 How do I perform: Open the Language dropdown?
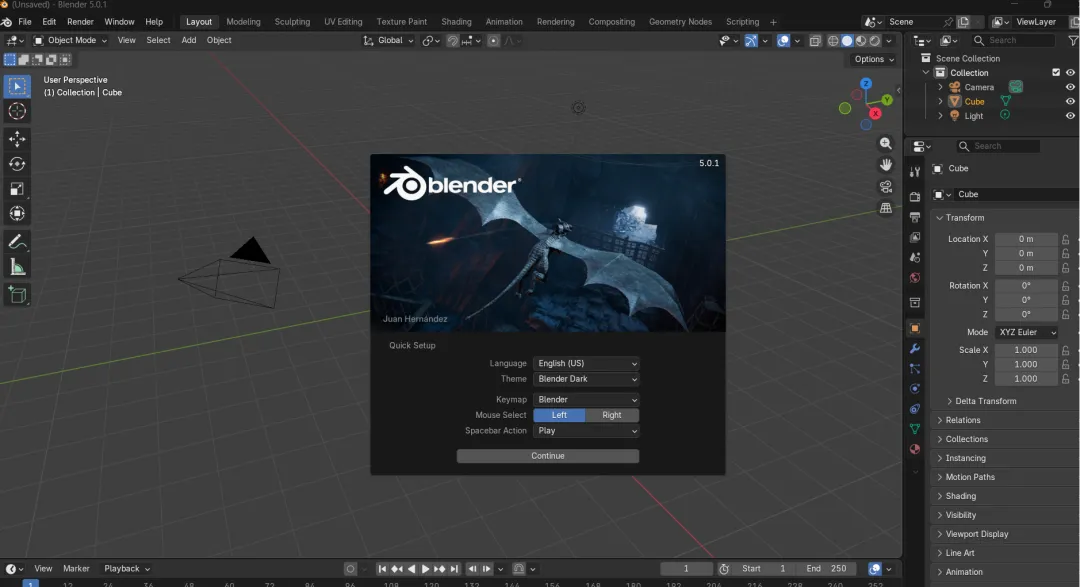pos(586,363)
